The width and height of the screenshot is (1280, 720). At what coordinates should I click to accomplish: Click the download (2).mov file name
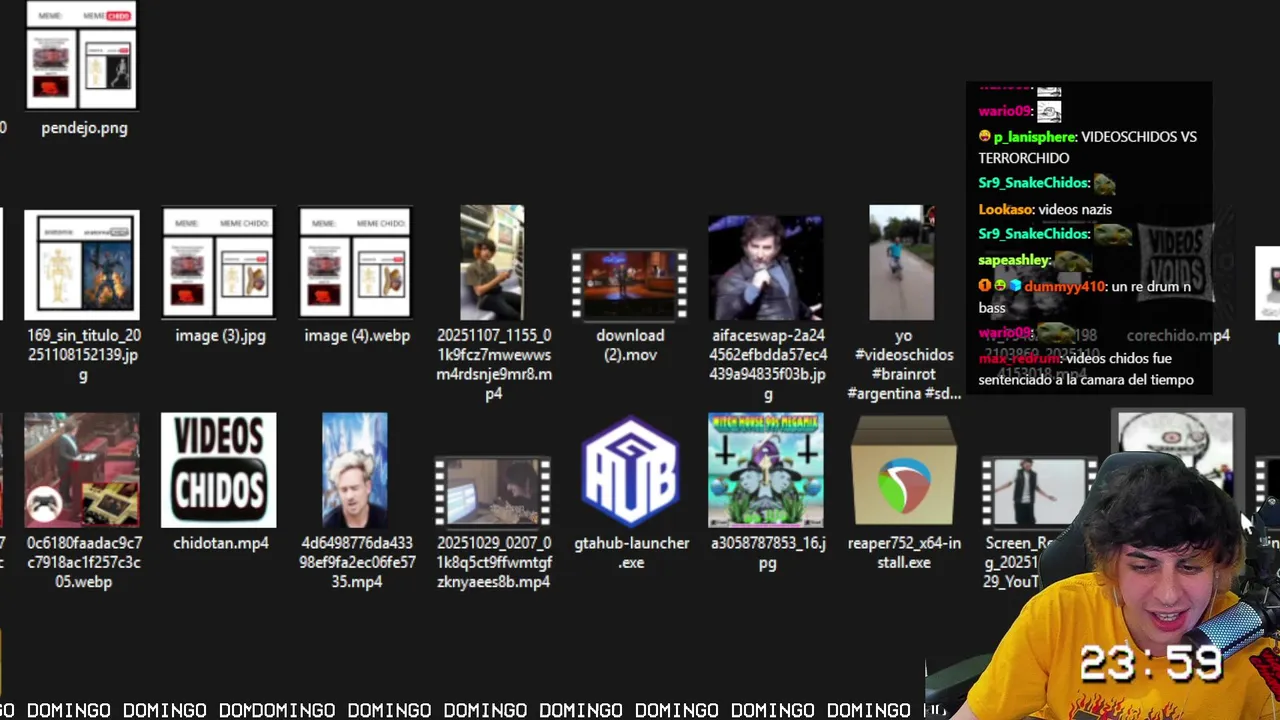tap(630, 345)
